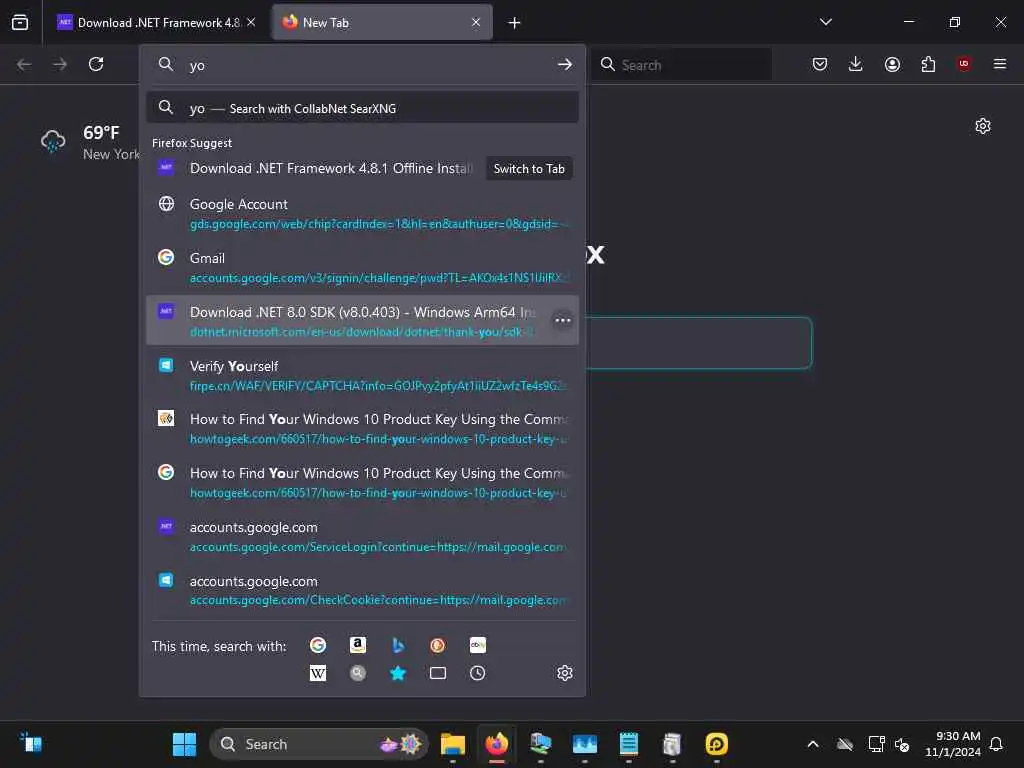Image resolution: width=1024 pixels, height=768 pixels.
Task: Search this time with Google
Action: (x=318, y=645)
